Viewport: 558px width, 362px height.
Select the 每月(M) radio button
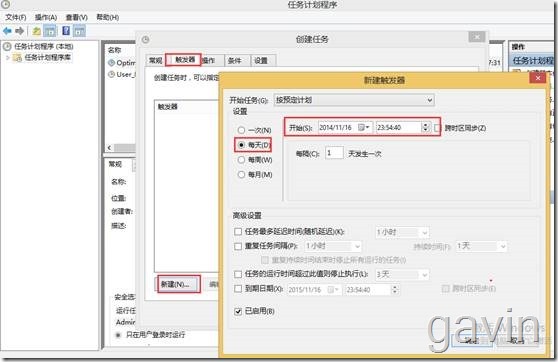[x=241, y=174]
